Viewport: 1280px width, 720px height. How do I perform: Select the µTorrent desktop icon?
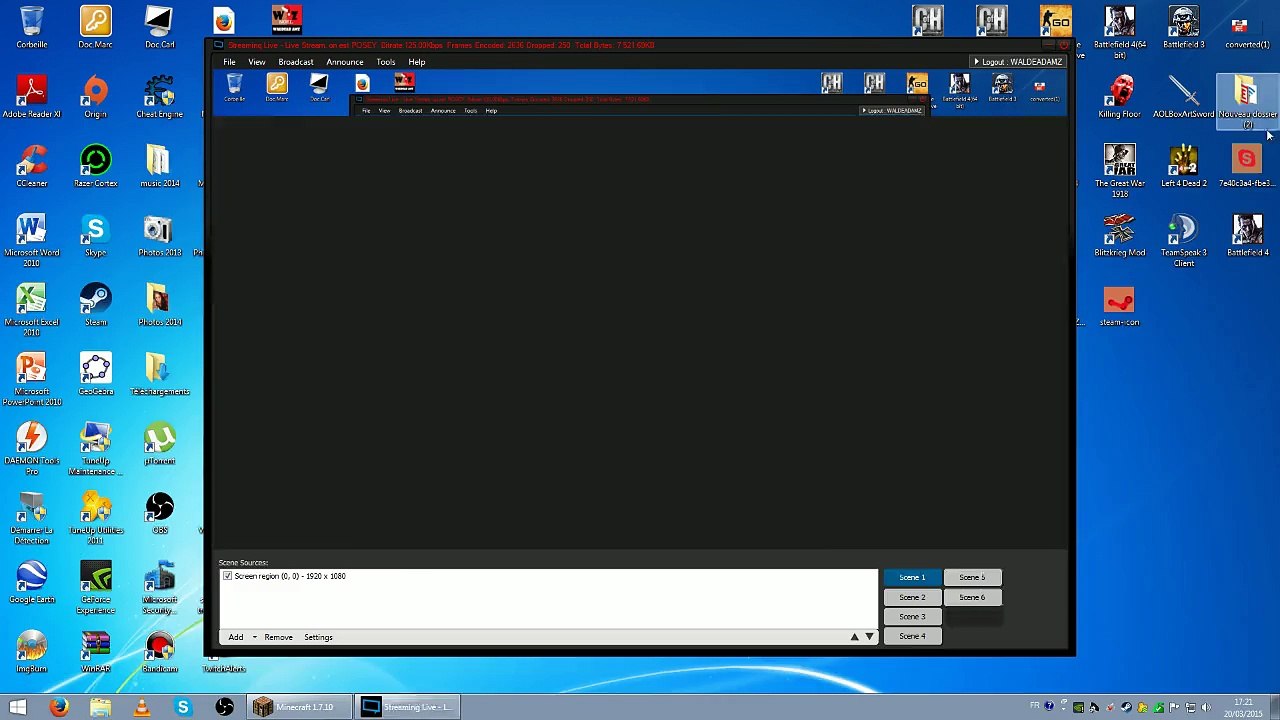160,443
